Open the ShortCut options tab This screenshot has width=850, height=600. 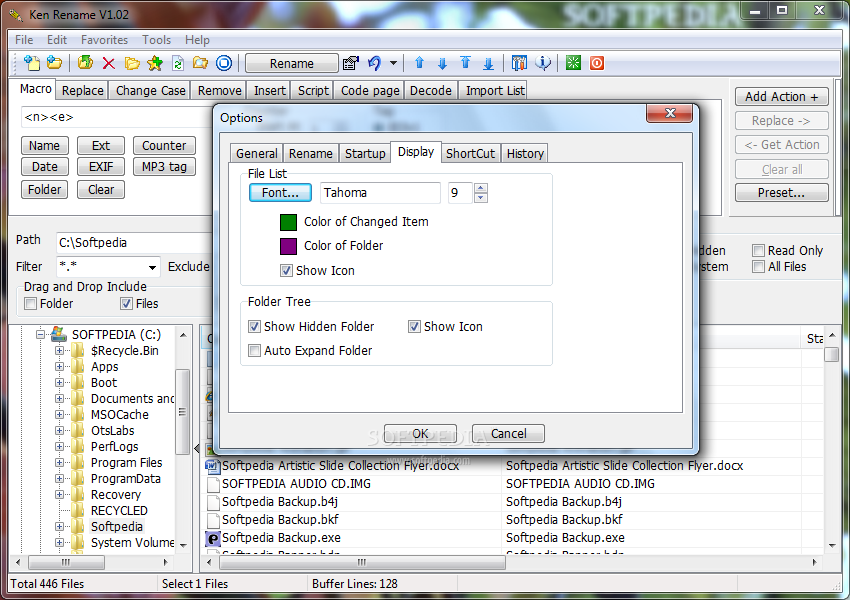[471, 153]
